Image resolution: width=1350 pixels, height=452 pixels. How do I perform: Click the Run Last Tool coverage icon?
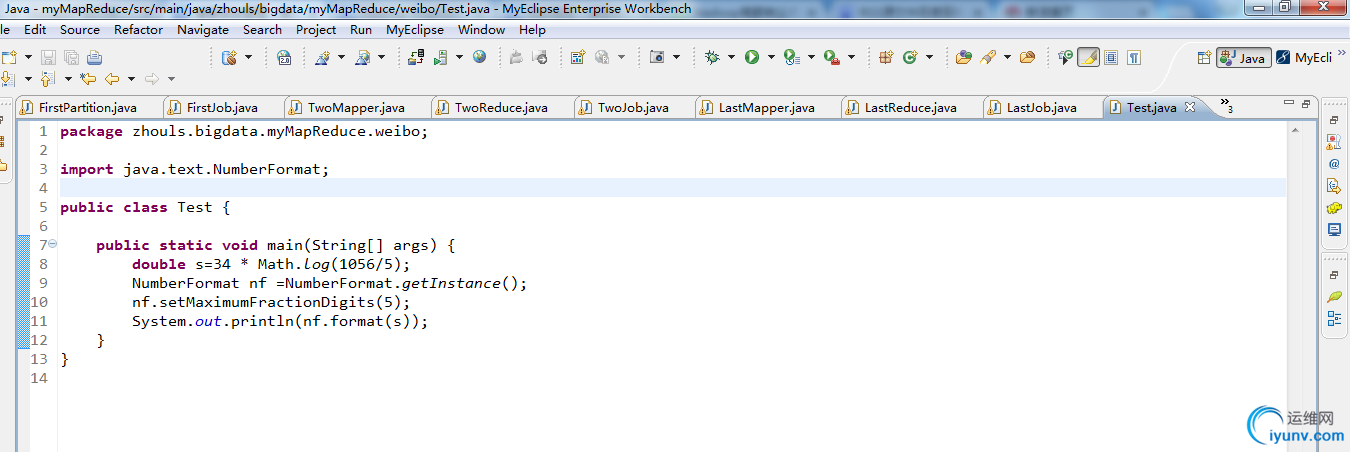click(x=792, y=57)
